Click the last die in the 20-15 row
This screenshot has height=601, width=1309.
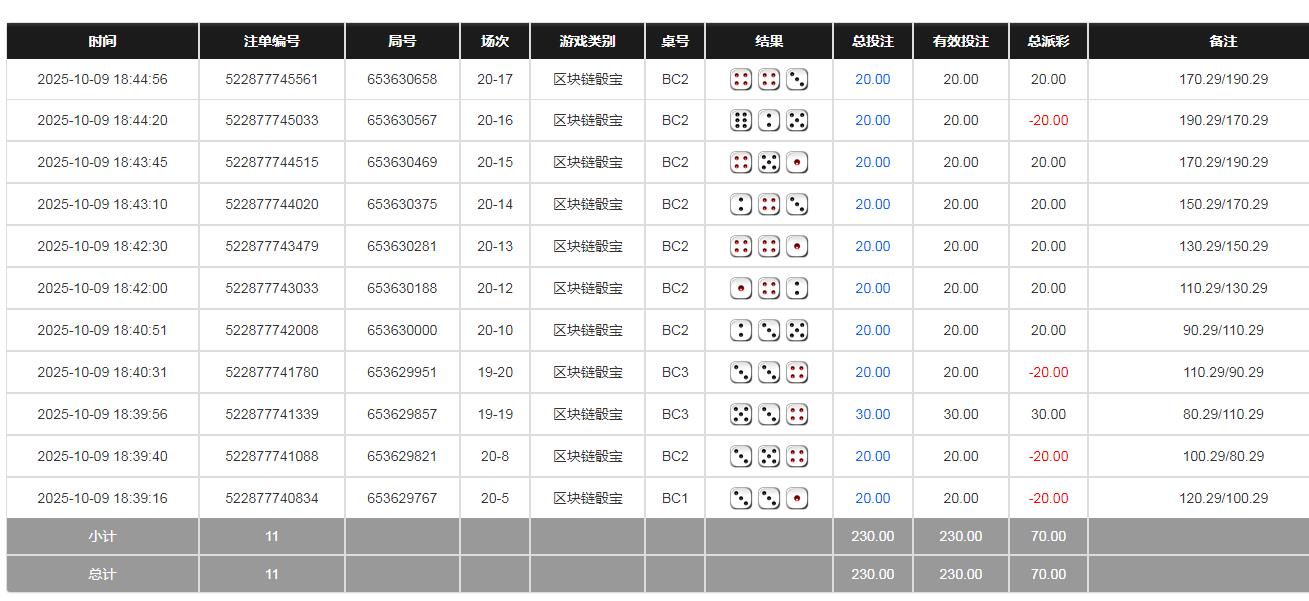click(797, 163)
